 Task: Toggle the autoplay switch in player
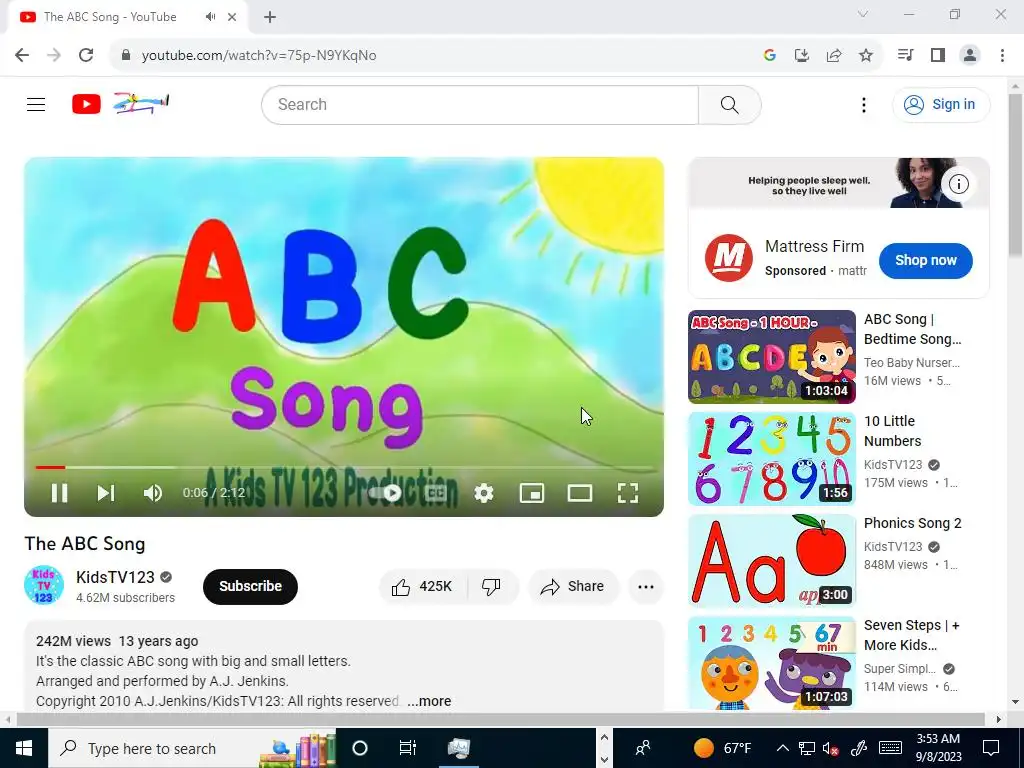pos(387,493)
